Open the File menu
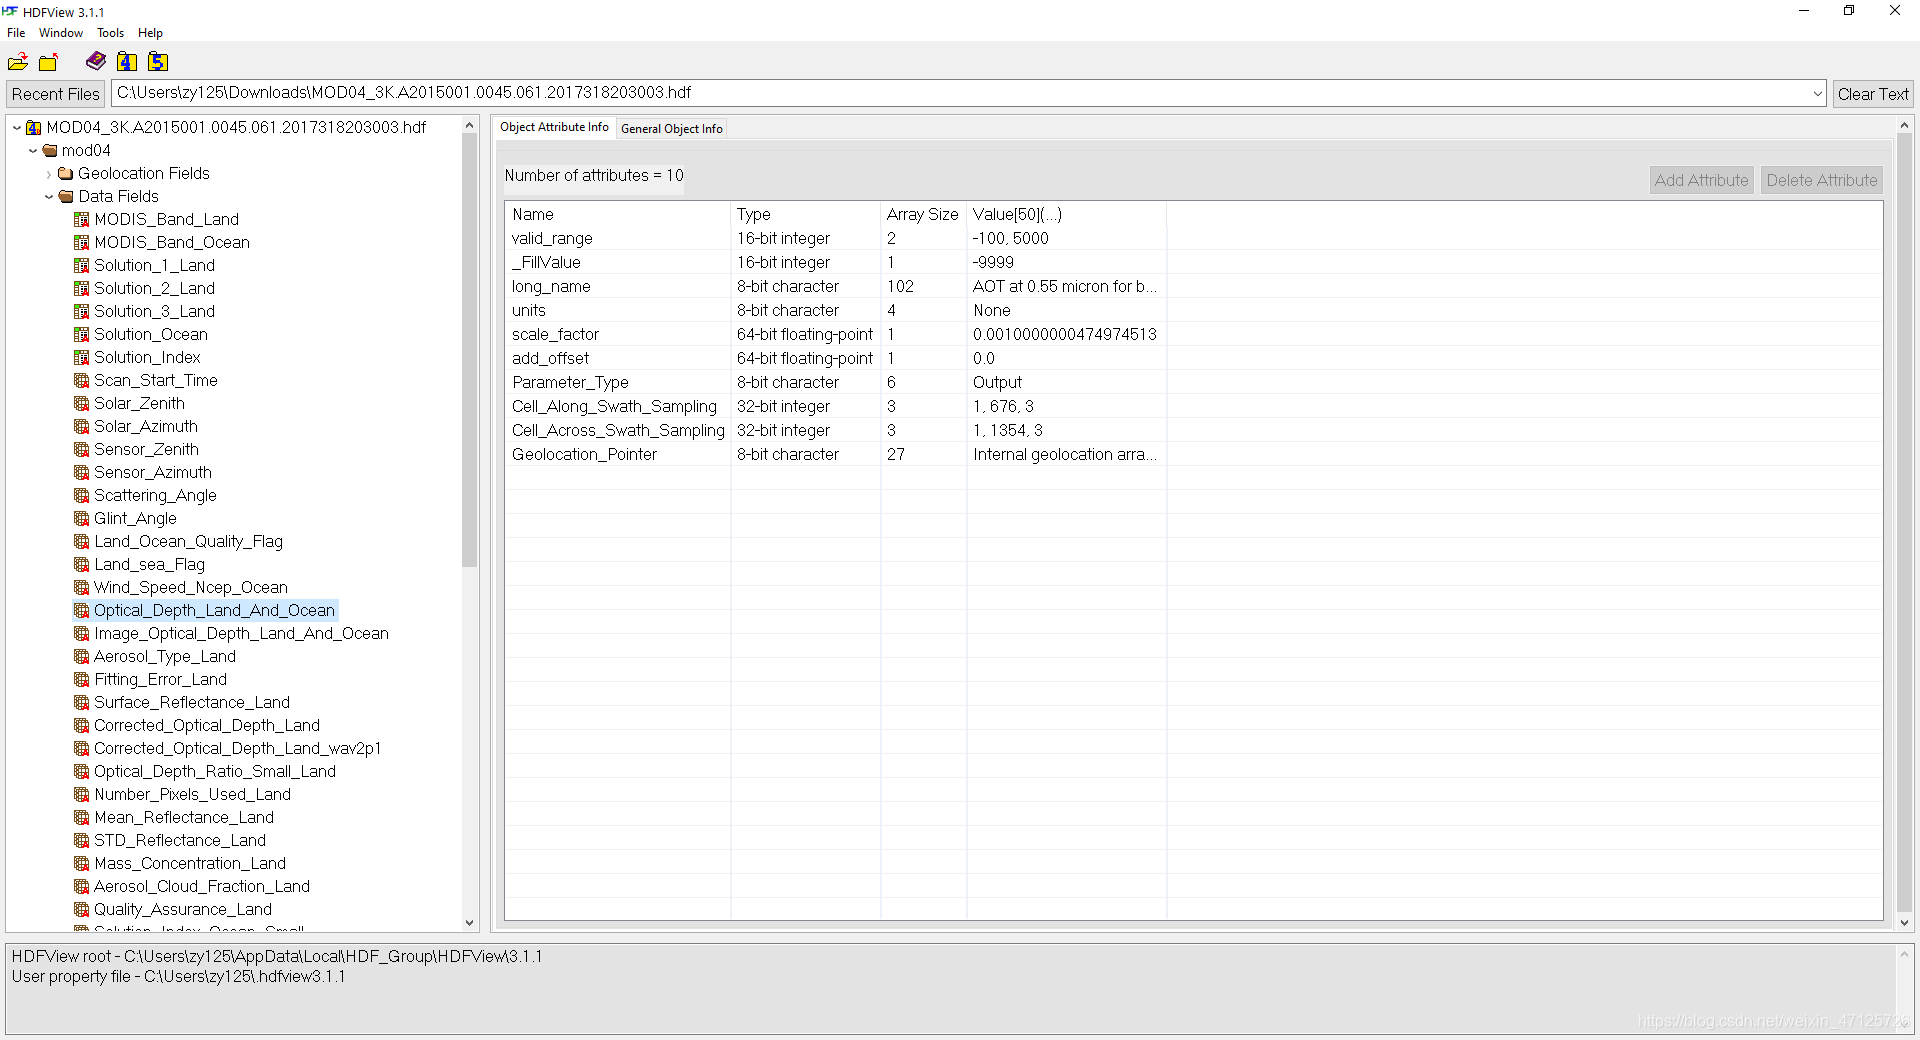 click(x=16, y=33)
